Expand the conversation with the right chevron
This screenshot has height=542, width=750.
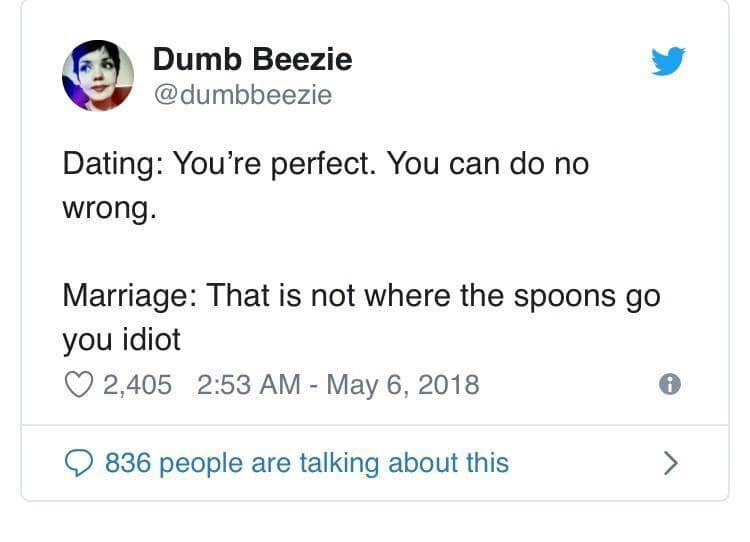[x=672, y=463]
